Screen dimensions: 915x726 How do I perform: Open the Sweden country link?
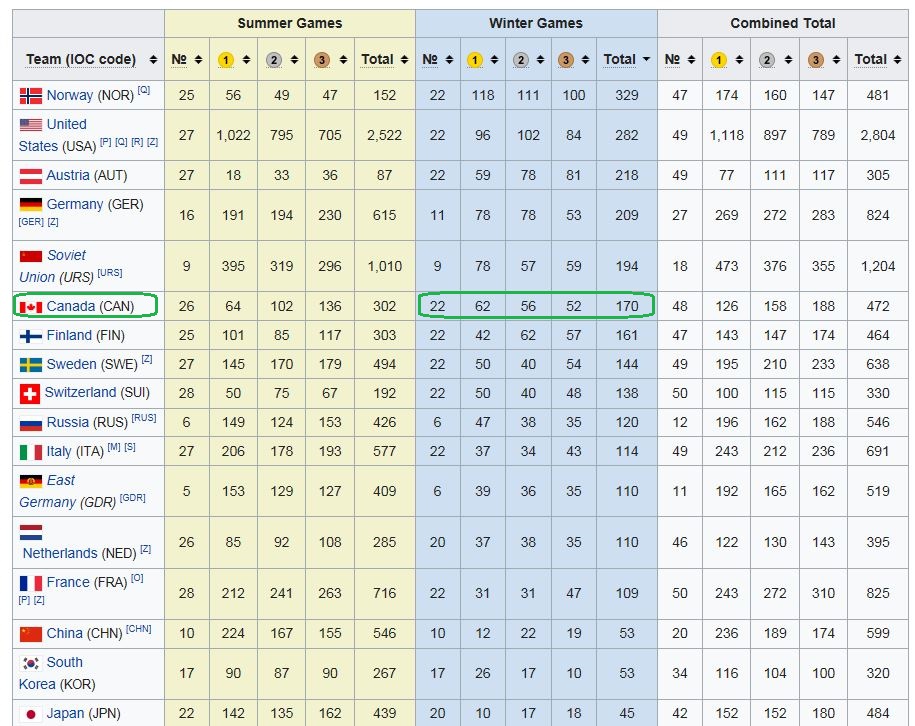pos(72,365)
